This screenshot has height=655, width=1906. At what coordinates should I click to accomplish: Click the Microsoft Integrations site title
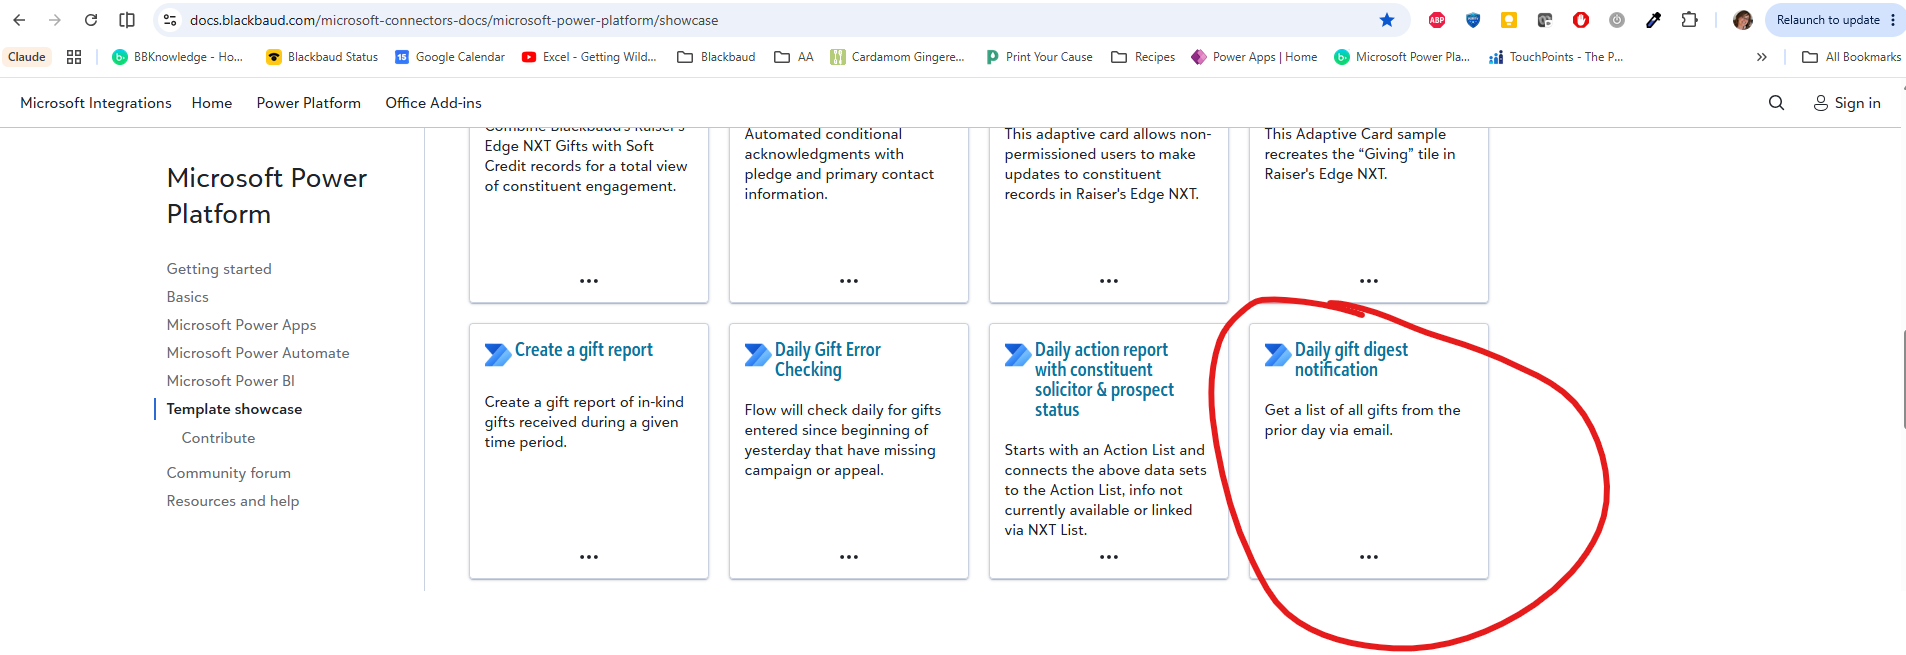[x=96, y=103]
